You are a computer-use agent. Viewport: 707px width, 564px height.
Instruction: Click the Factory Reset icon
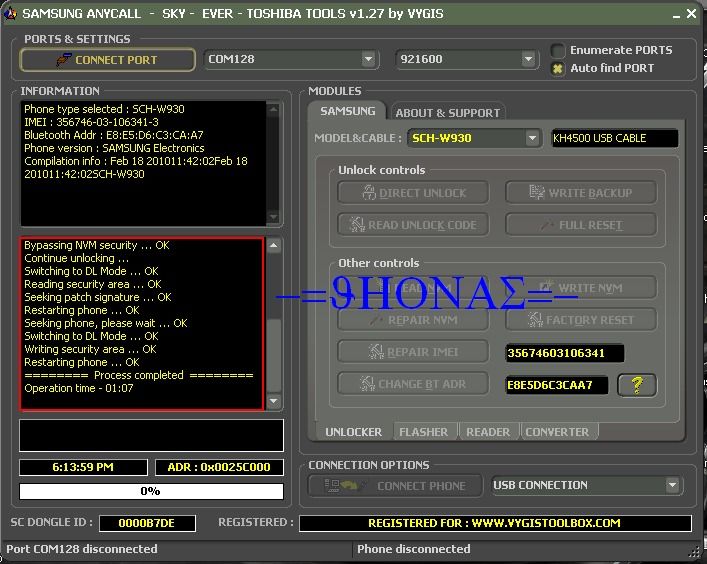click(x=535, y=320)
